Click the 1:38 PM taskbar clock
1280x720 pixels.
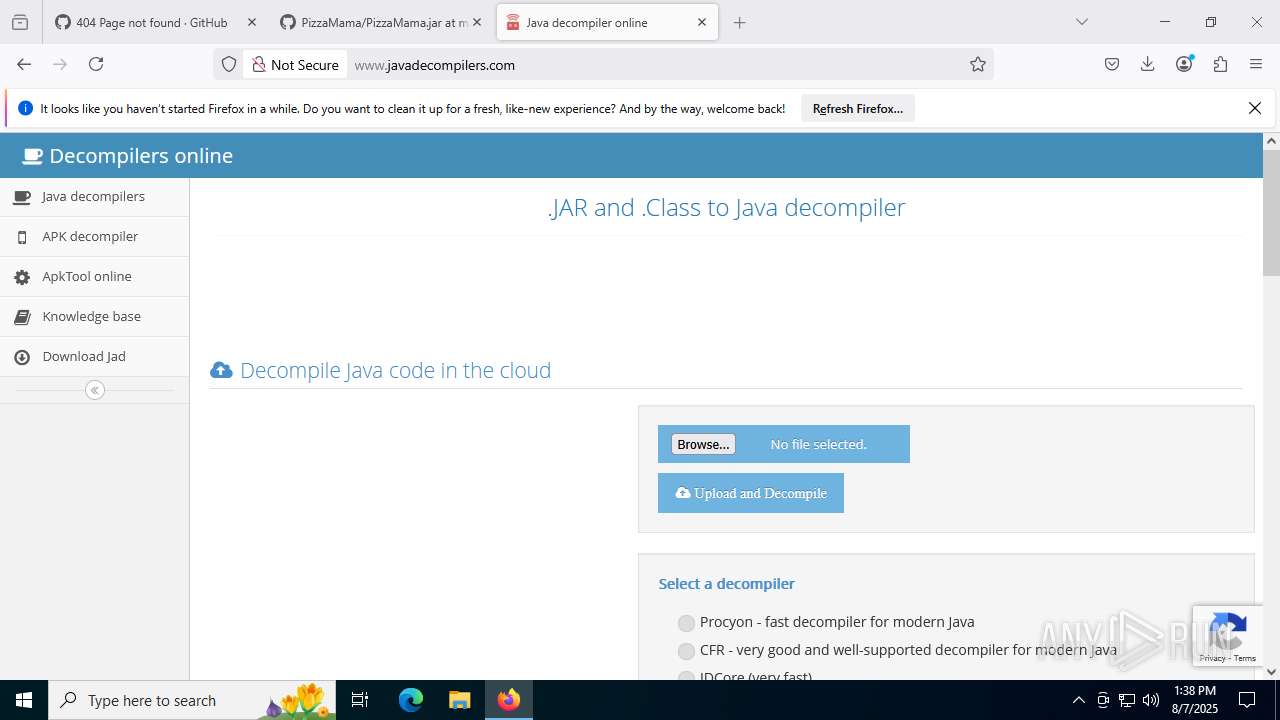1195,700
